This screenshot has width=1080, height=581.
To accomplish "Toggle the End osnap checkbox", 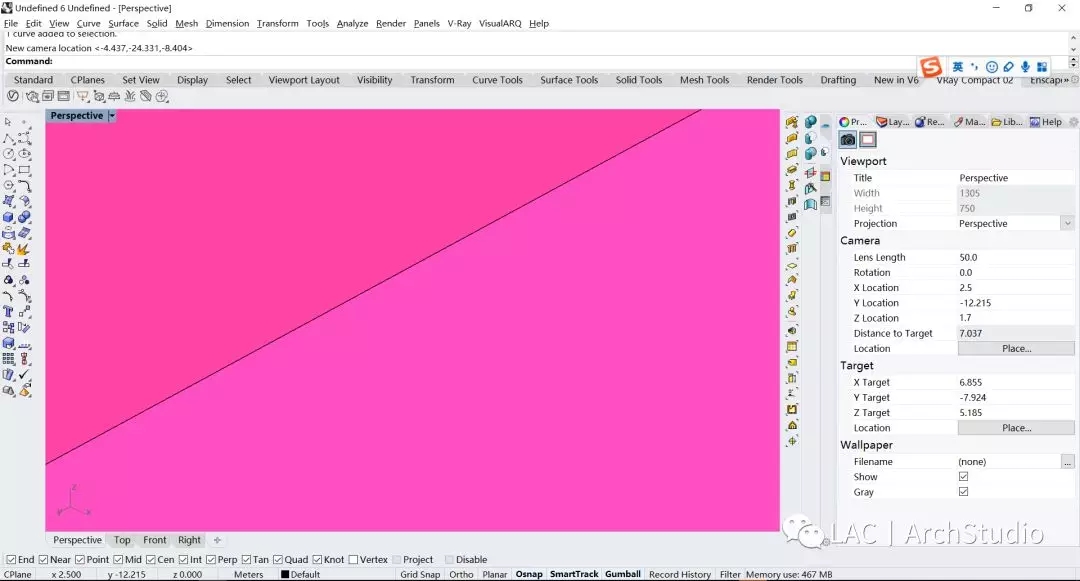I will 11,560.
